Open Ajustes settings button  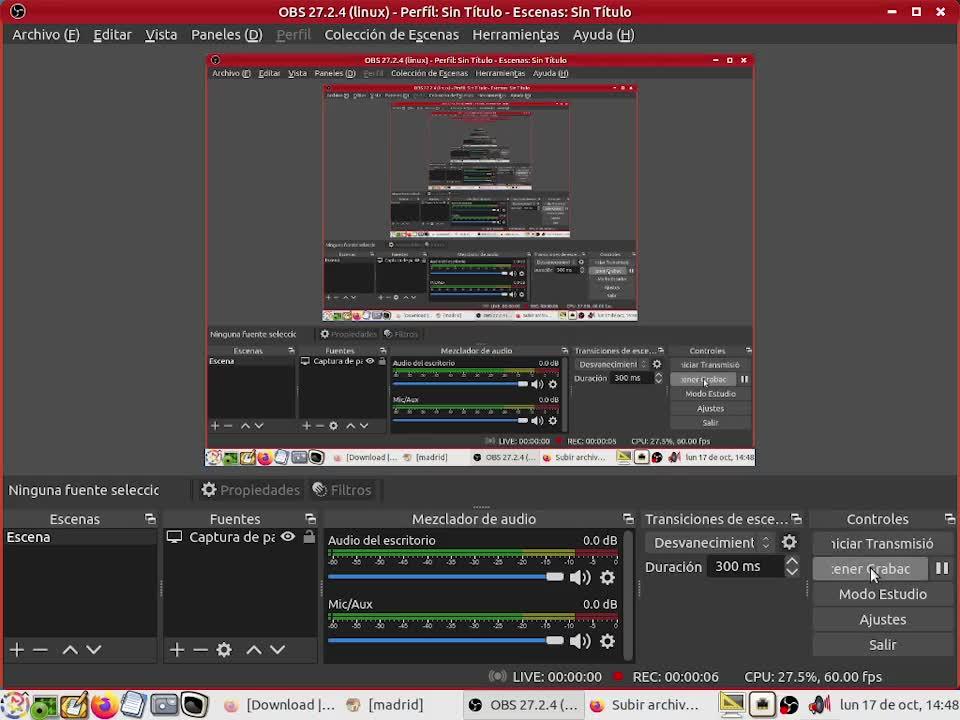[x=882, y=620]
